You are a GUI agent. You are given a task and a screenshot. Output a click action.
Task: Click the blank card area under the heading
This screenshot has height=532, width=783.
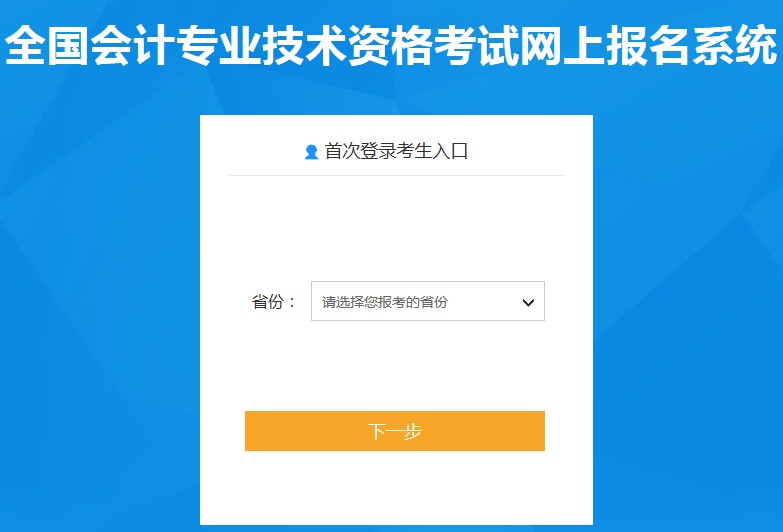396,228
